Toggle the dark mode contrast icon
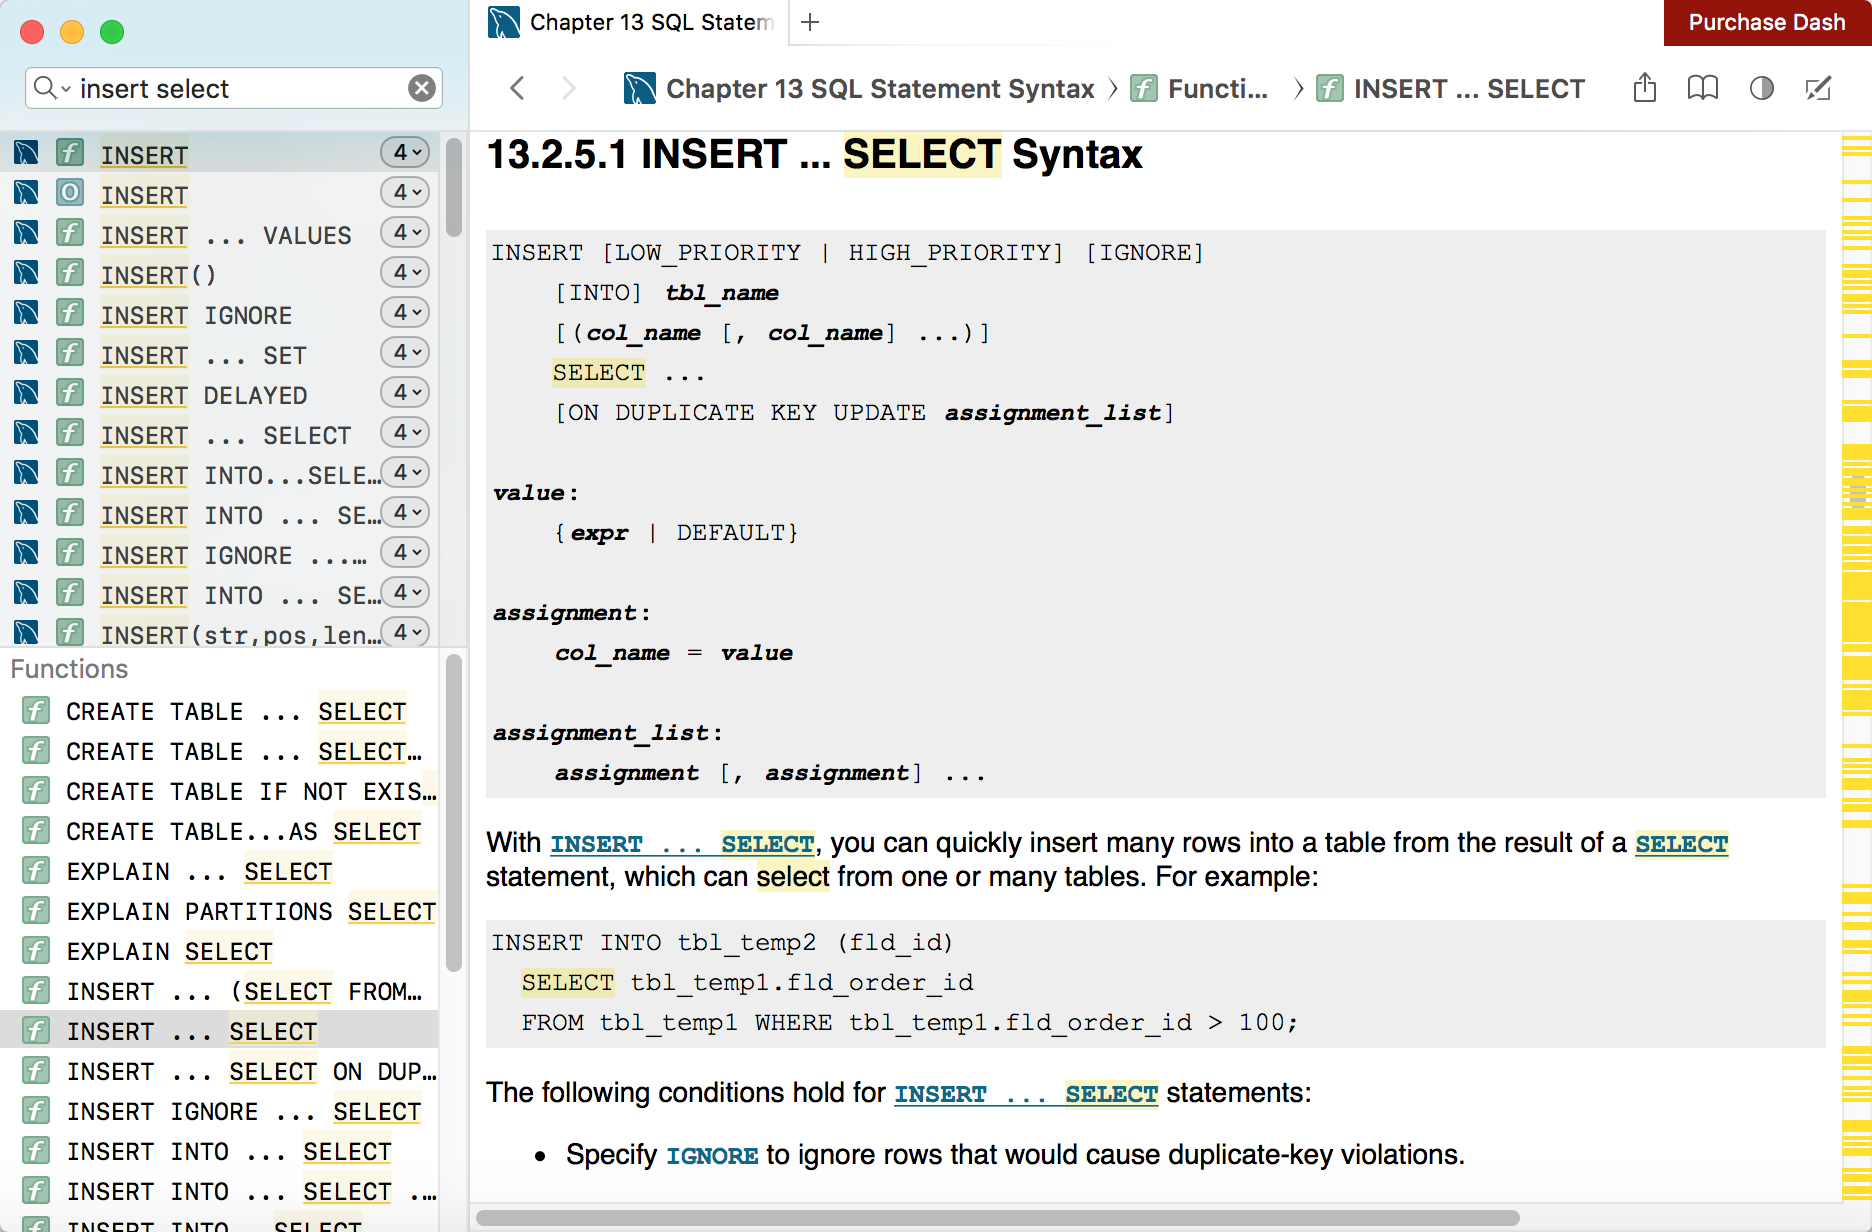 tap(1761, 88)
